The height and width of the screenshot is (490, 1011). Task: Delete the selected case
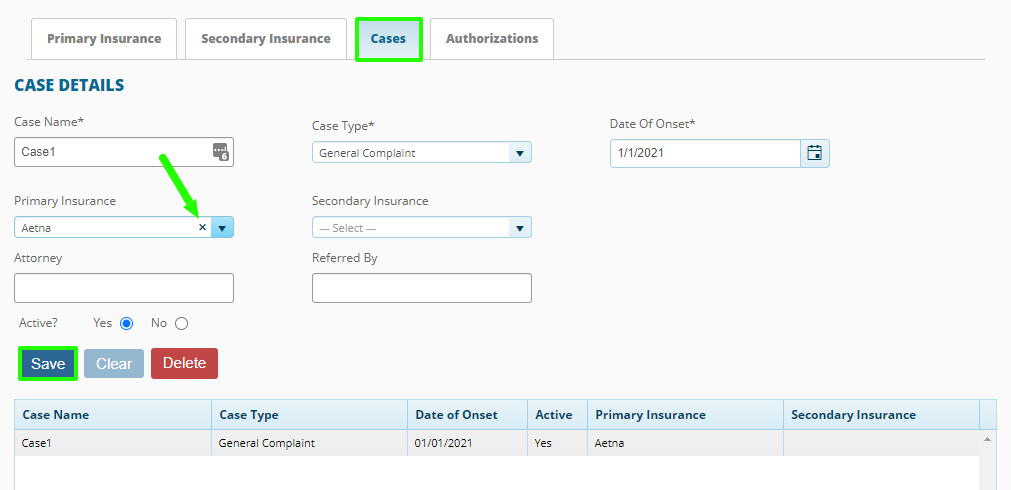click(x=184, y=363)
